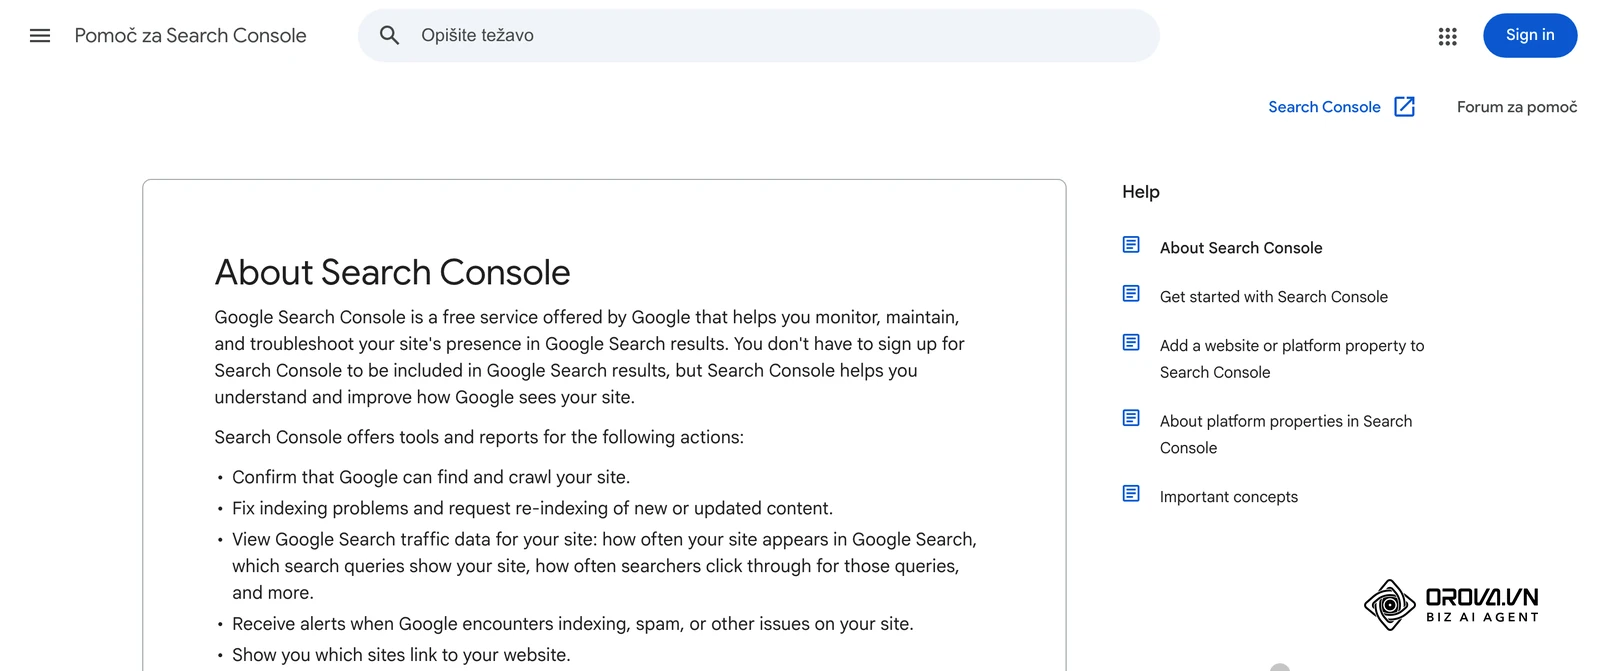Click 'Confirm that Google can find and crawl your site.'

[431, 477]
